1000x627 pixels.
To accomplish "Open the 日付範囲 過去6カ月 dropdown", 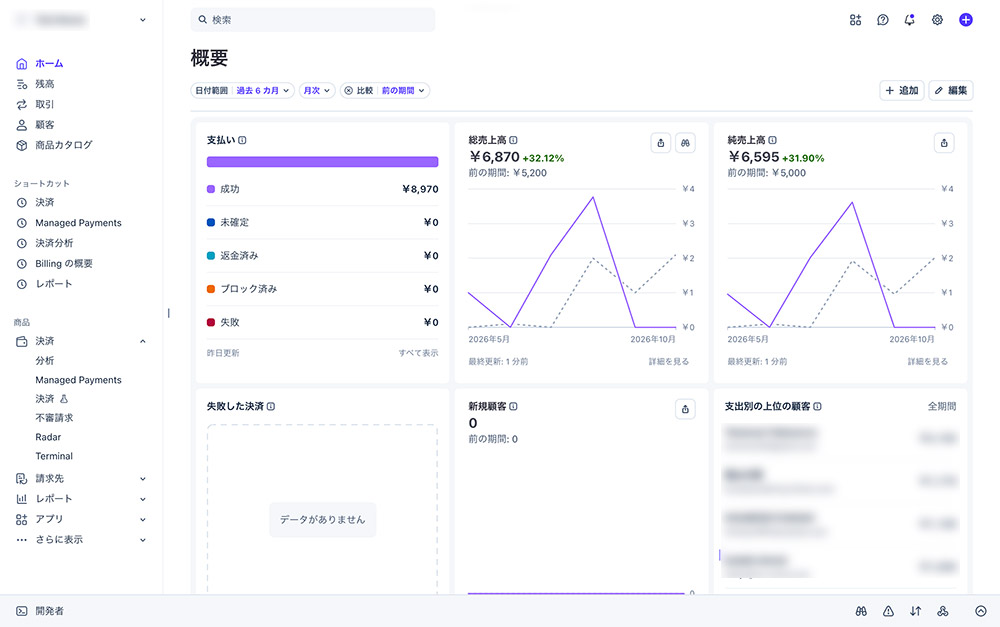I will pos(242,91).
